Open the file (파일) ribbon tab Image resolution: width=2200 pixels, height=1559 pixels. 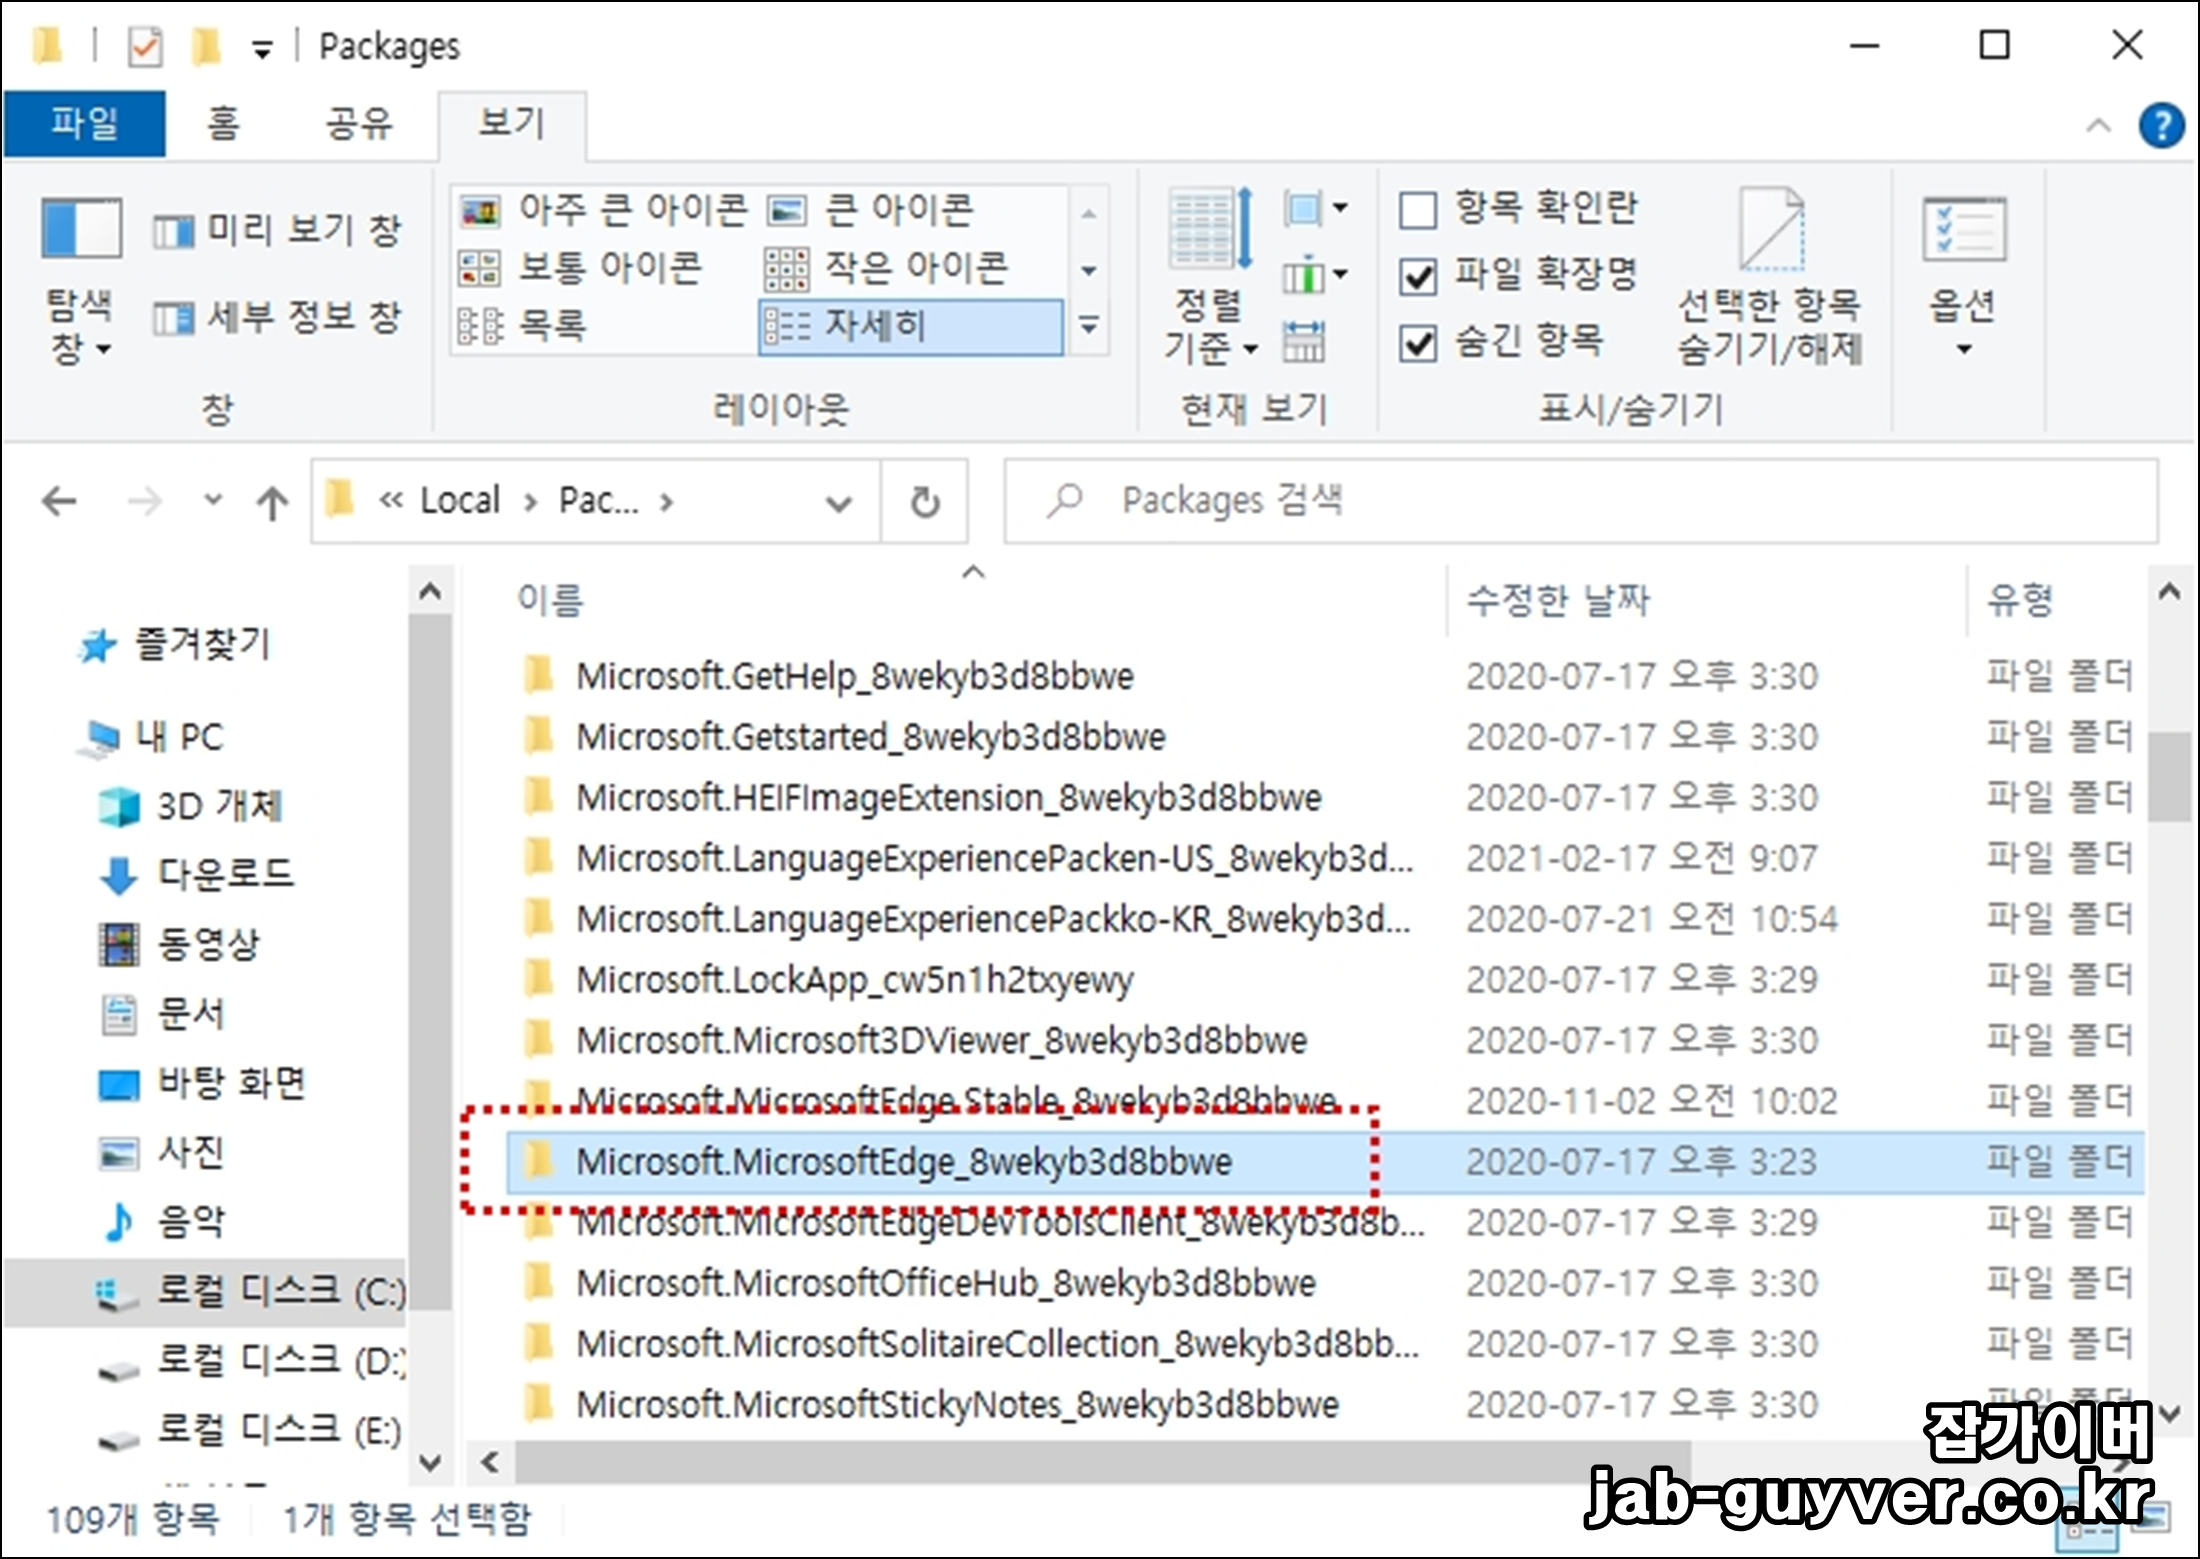[84, 124]
